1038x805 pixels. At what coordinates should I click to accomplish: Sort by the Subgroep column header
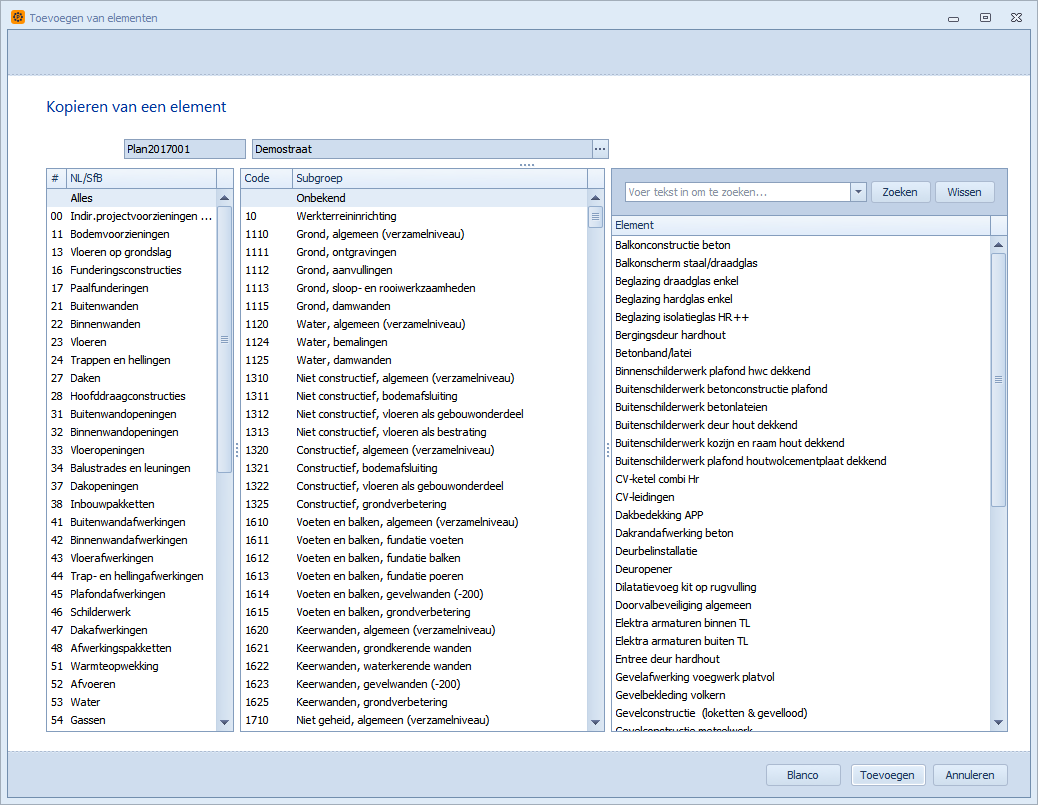pyautogui.click(x=440, y=178)
